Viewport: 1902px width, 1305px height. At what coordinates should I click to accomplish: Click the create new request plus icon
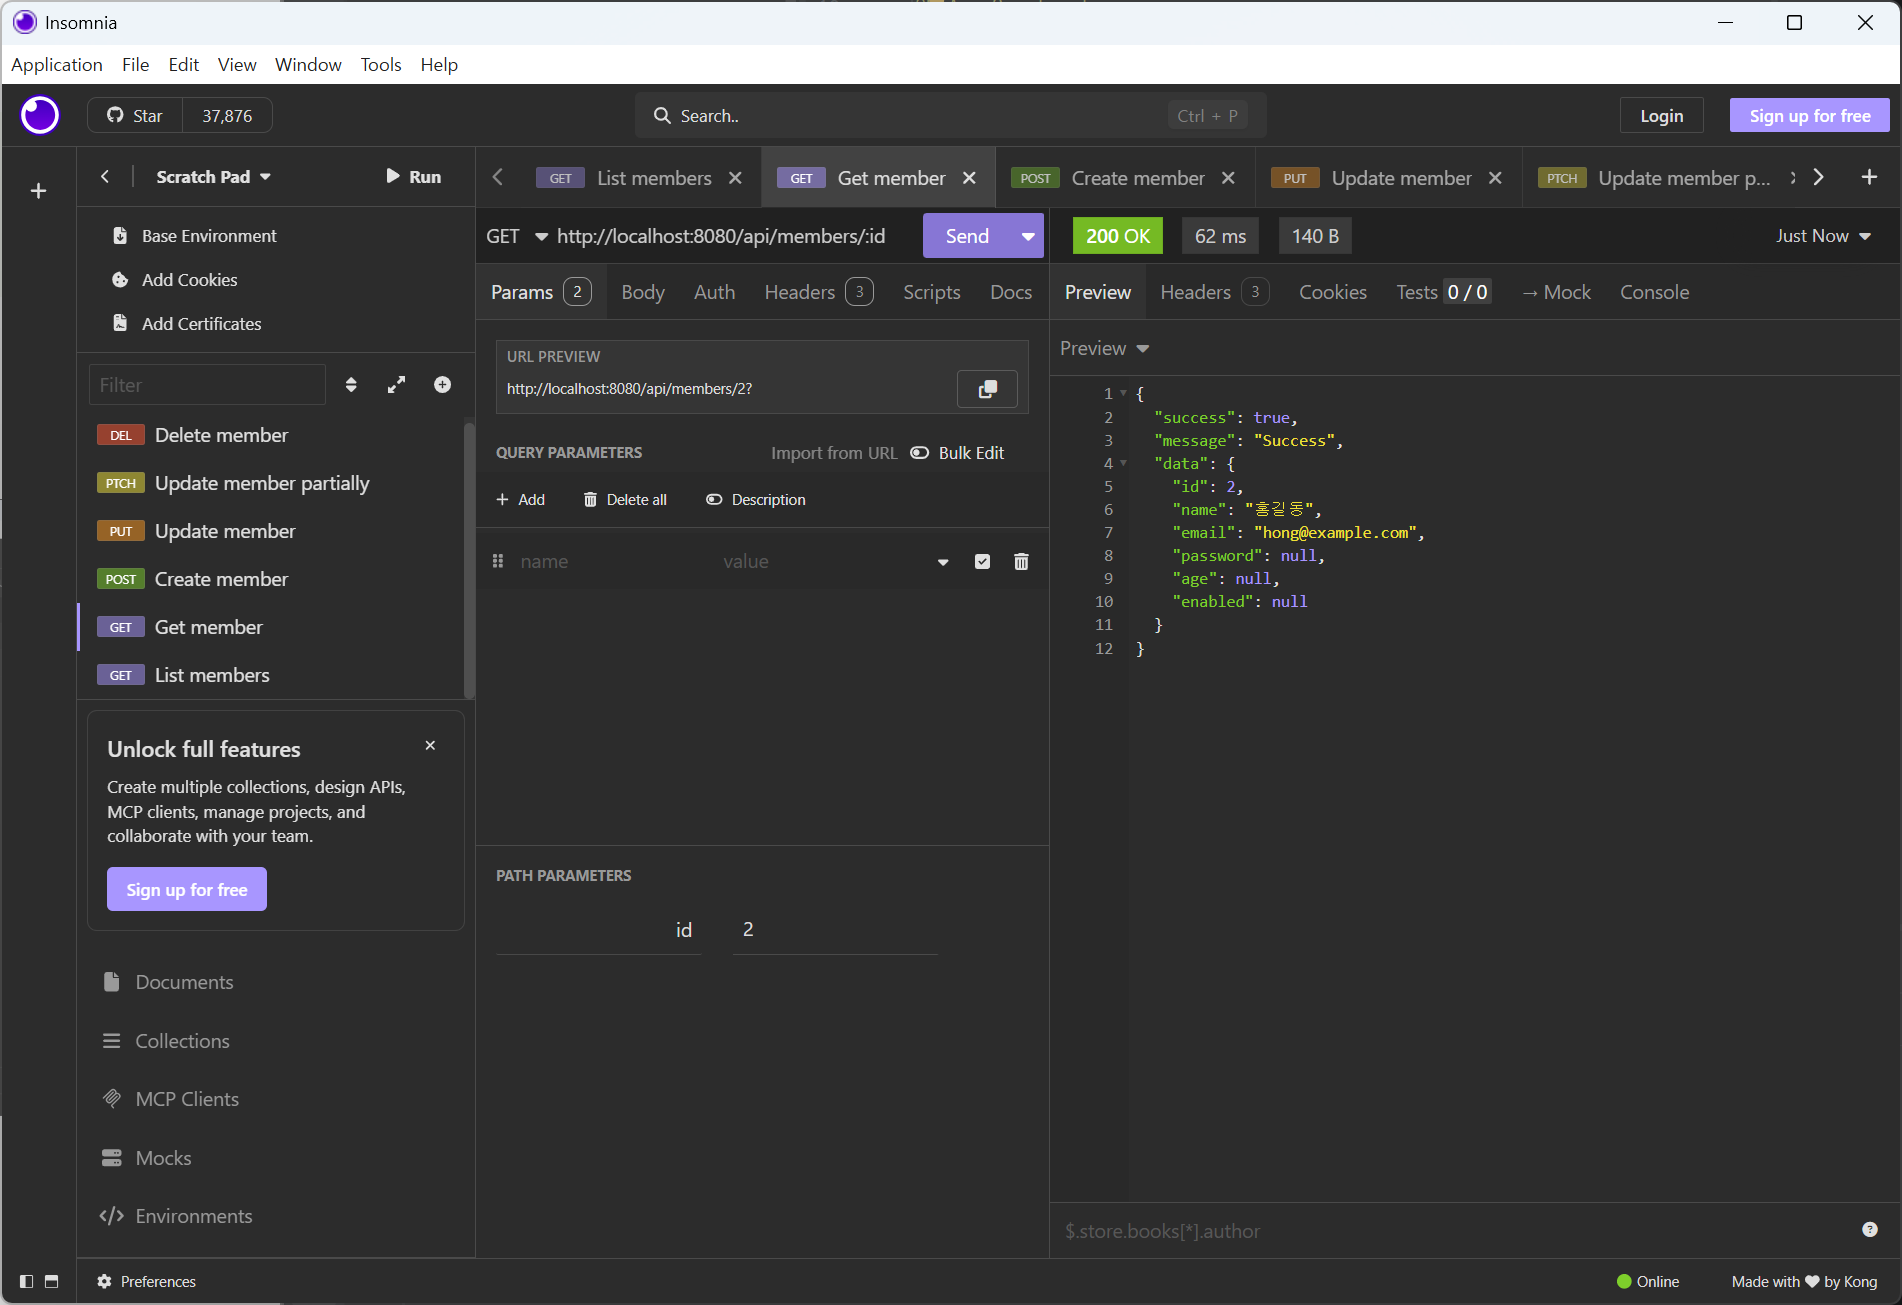pos(442,385)
